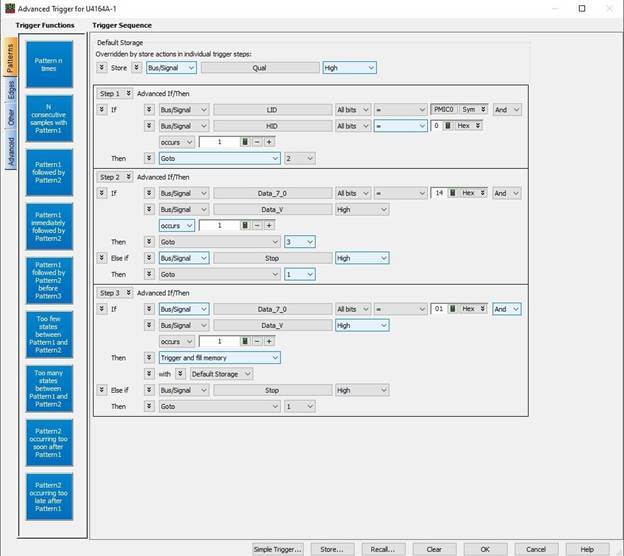Pick 'Pattern1 followed by Pattern2' function tile
Viewport: 624px width, 556px height.
(x=49, y=172)
